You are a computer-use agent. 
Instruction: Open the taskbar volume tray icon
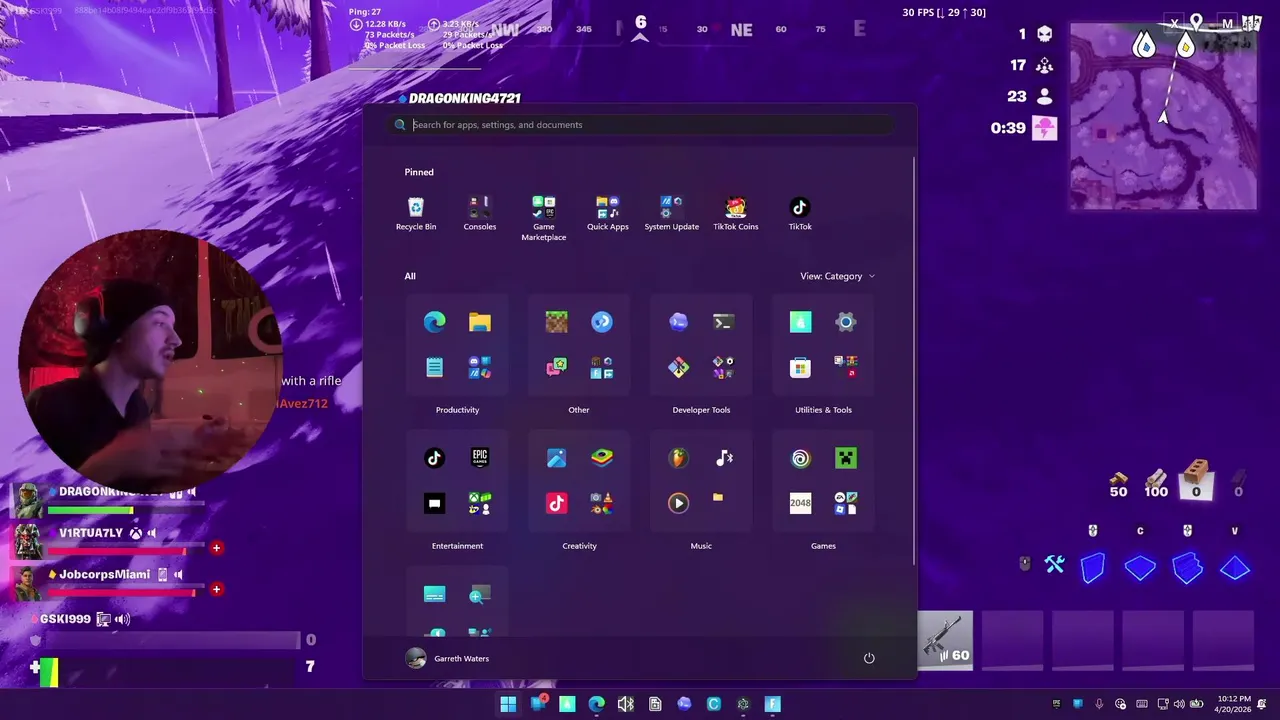coord(1179,704)
